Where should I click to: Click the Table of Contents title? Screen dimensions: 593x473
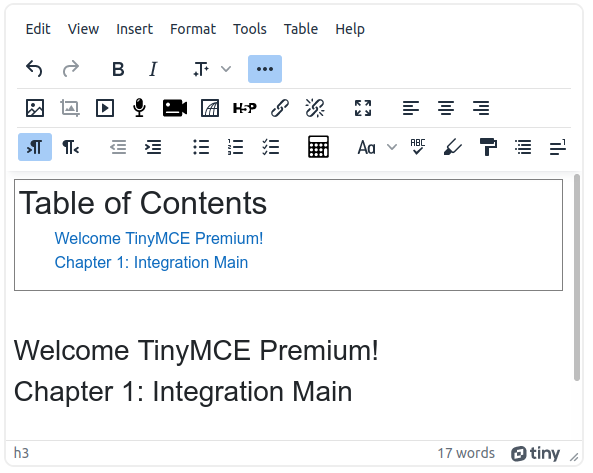[x=143, y=203]
